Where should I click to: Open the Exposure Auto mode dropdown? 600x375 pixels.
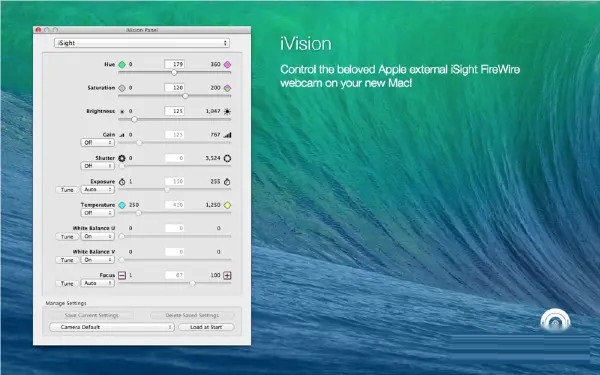98,189
